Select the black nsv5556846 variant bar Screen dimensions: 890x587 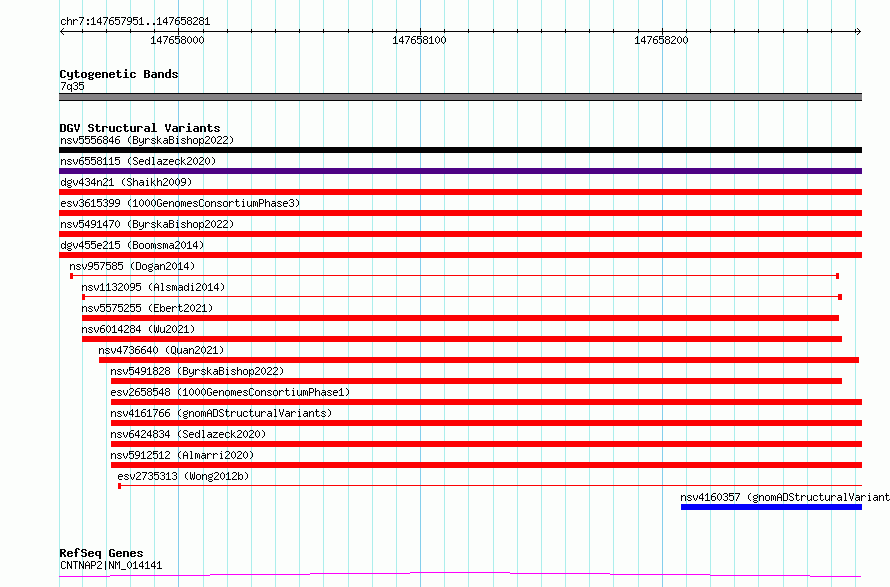[x=460, y=150]
